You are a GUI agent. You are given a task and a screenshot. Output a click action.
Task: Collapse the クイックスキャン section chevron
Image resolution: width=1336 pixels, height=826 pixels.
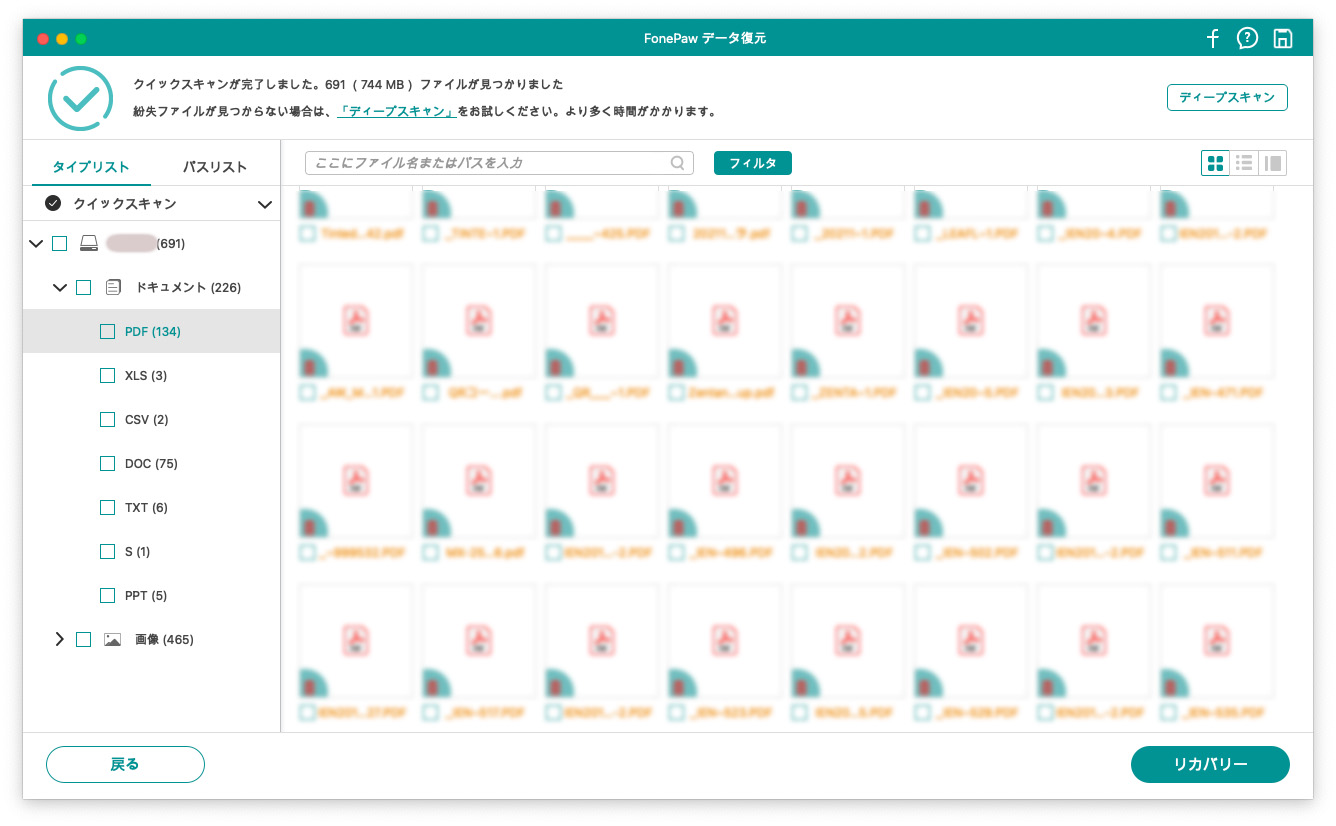coord(265,204)
